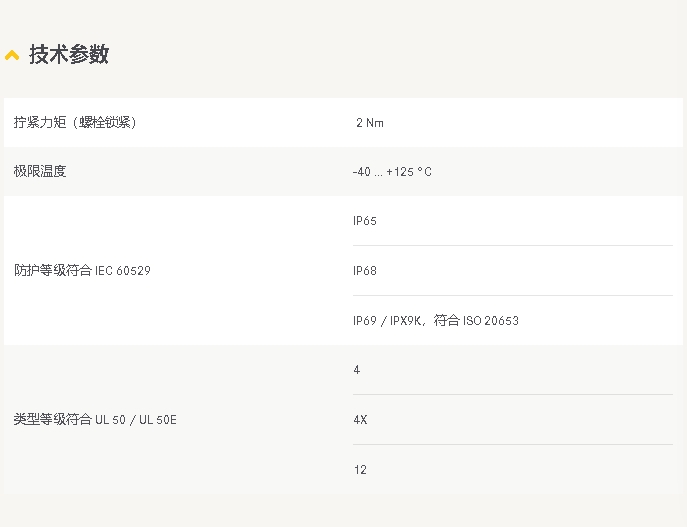Click the type rating value 4
This screenshot has height=527, width=687.
pos(357,370)
